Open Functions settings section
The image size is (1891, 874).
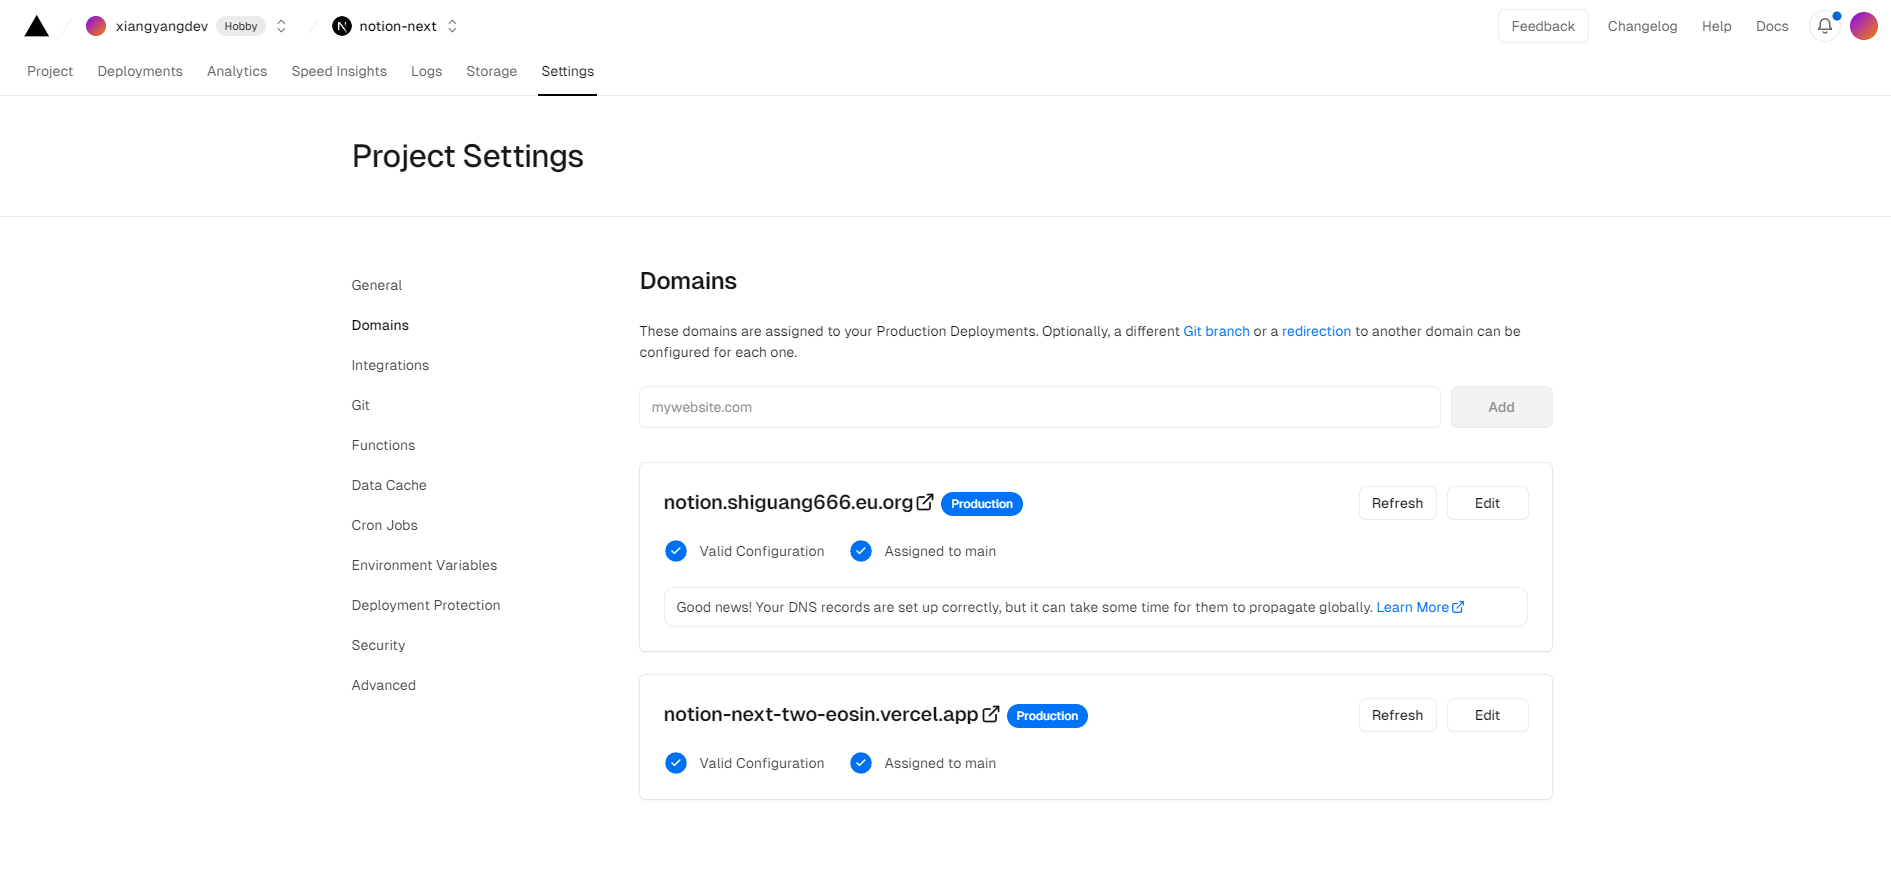tap(383, 445)
